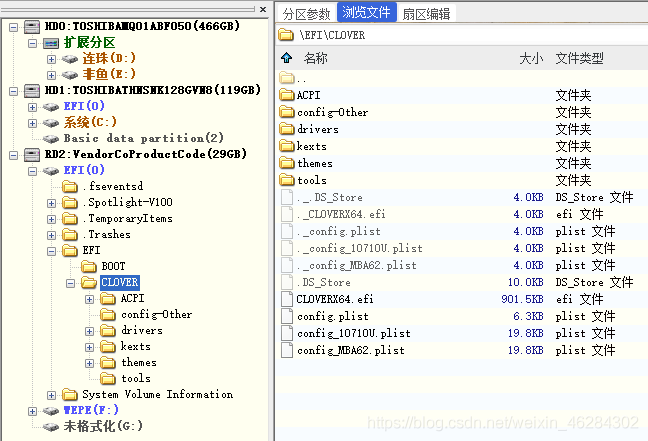
Task: Click the config.plist file icon
Action: [x=287, y=316]
